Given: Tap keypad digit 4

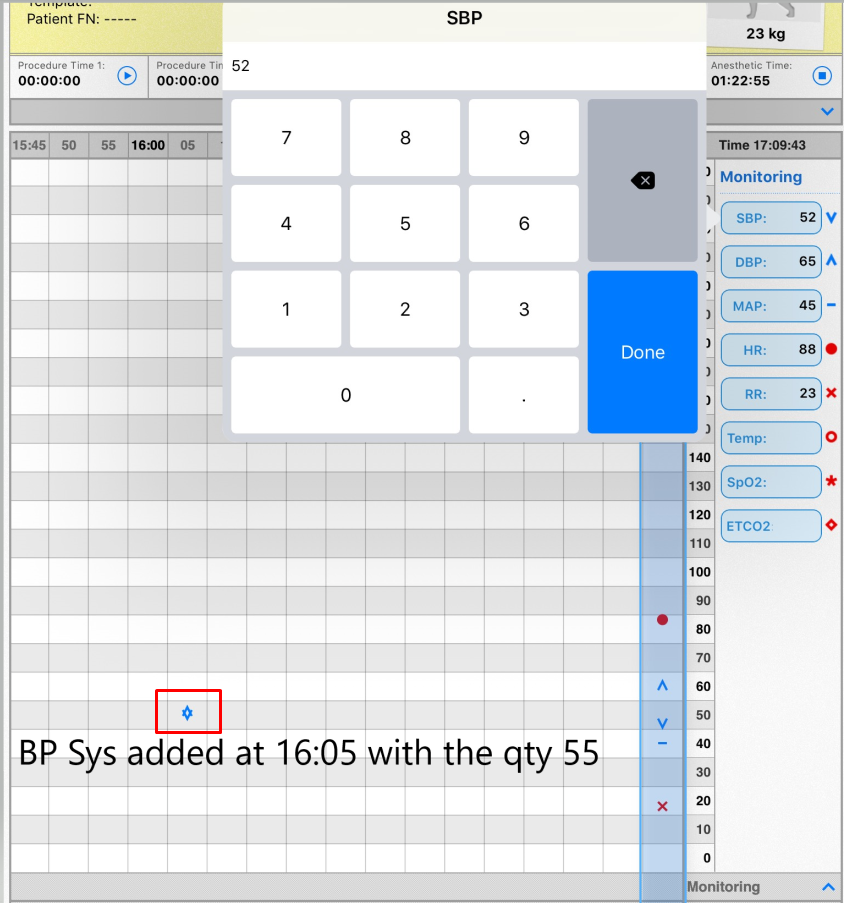Looking at the screenshot, I should pyautogui.click(x=286, y=223).
